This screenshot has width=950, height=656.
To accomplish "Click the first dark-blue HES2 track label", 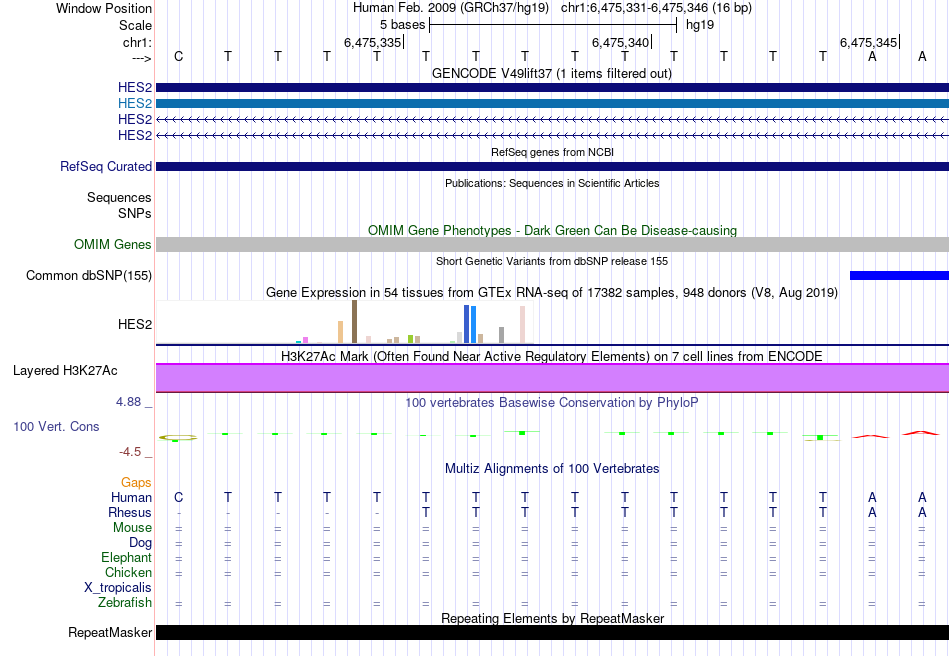I will click(135, 88).
